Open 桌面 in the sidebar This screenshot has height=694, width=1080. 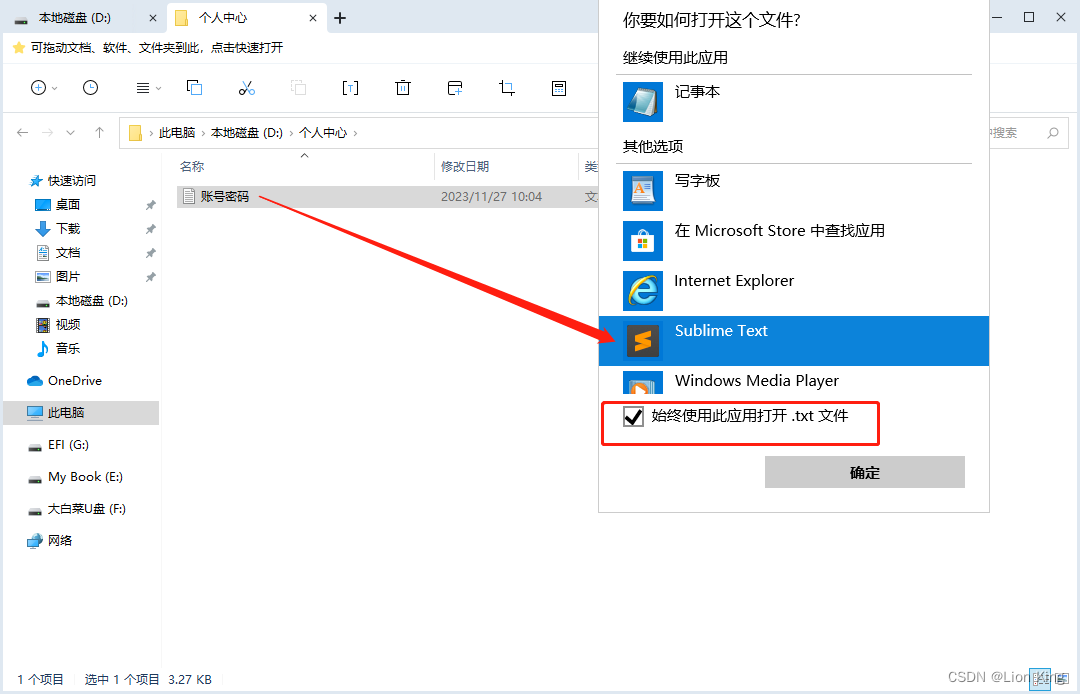[68, 204]
